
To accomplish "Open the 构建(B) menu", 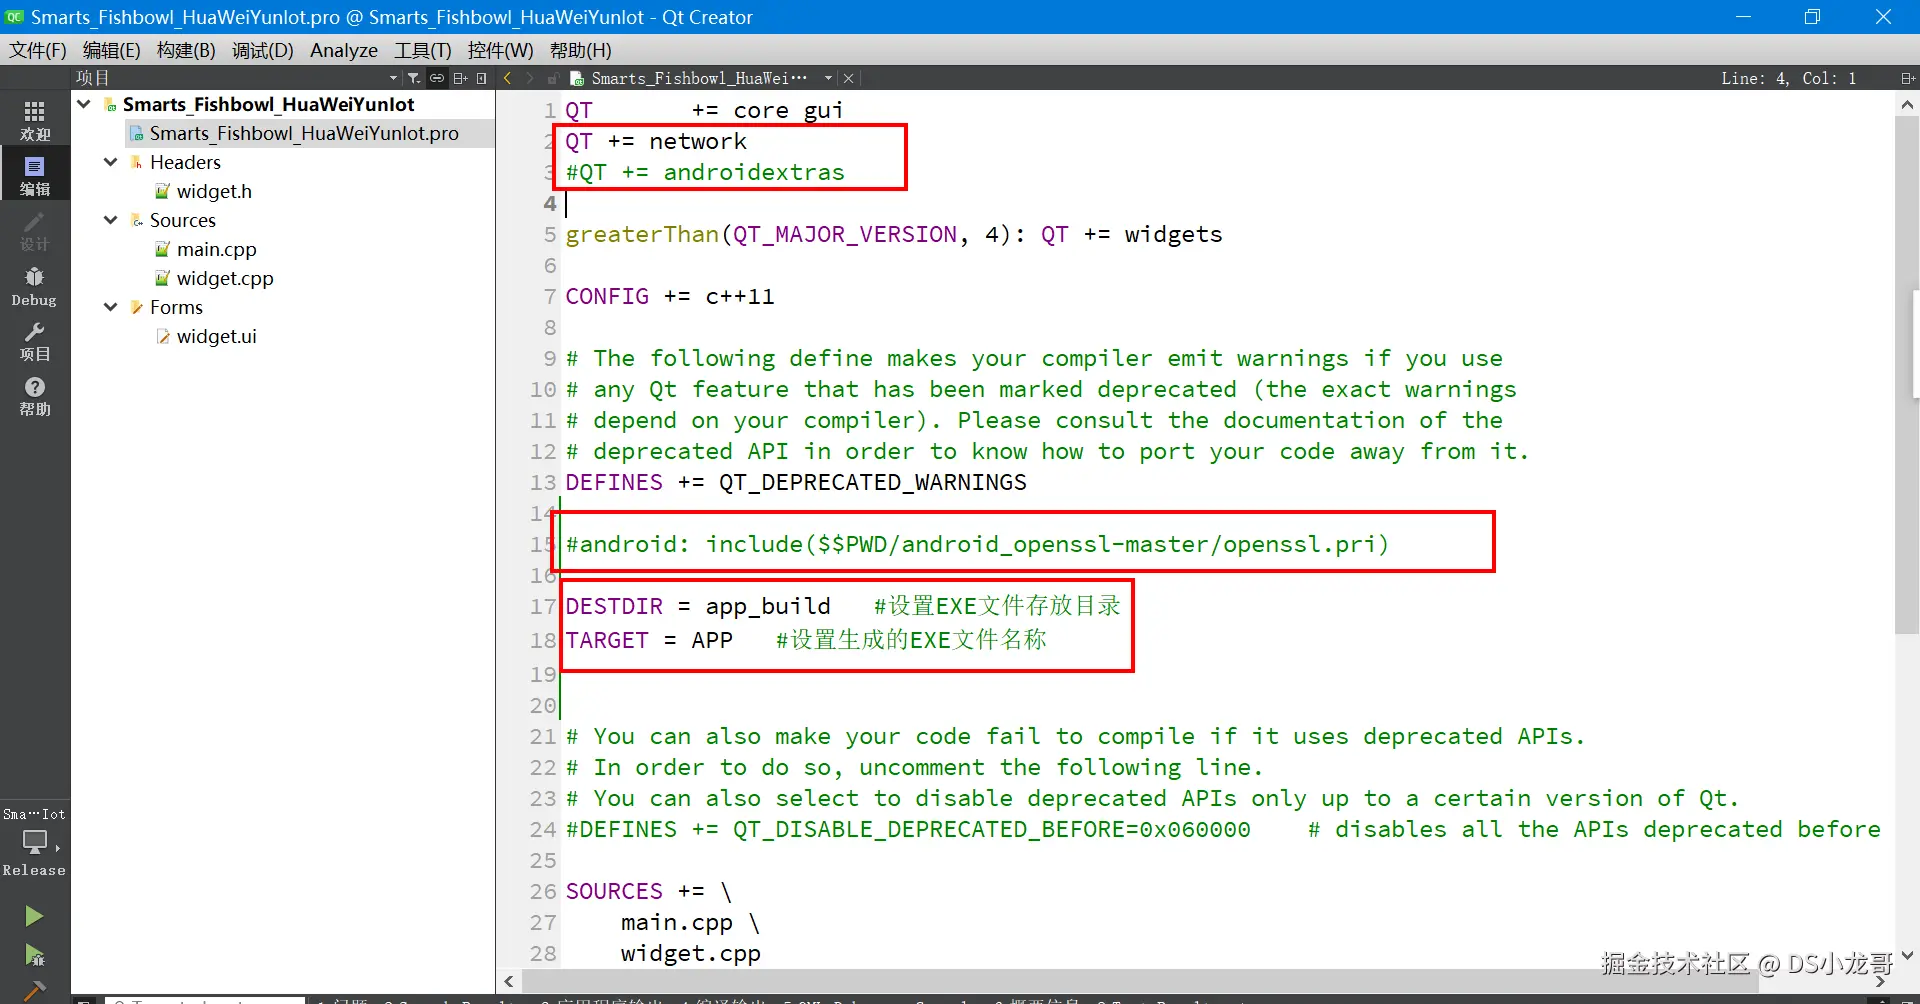I will tap(186, 50).
